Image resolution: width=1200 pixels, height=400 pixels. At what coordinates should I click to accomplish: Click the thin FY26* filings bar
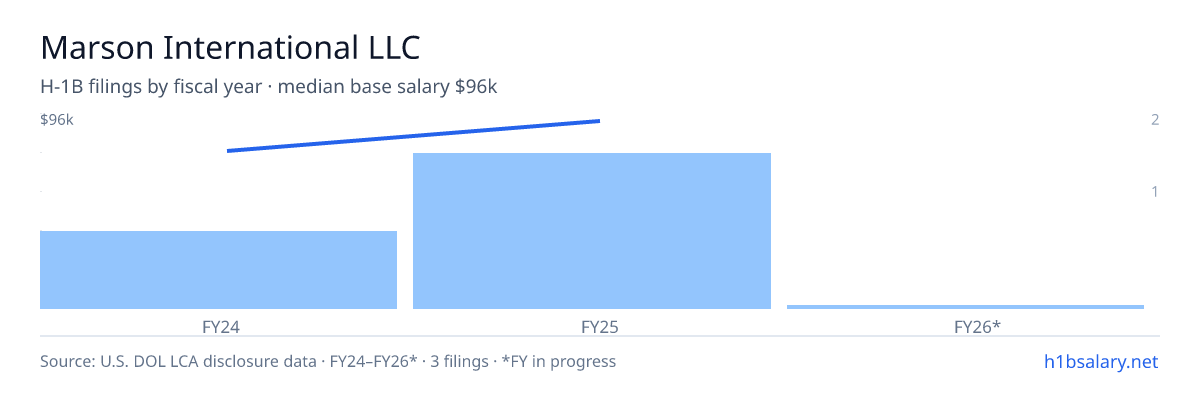pos(965,307)
